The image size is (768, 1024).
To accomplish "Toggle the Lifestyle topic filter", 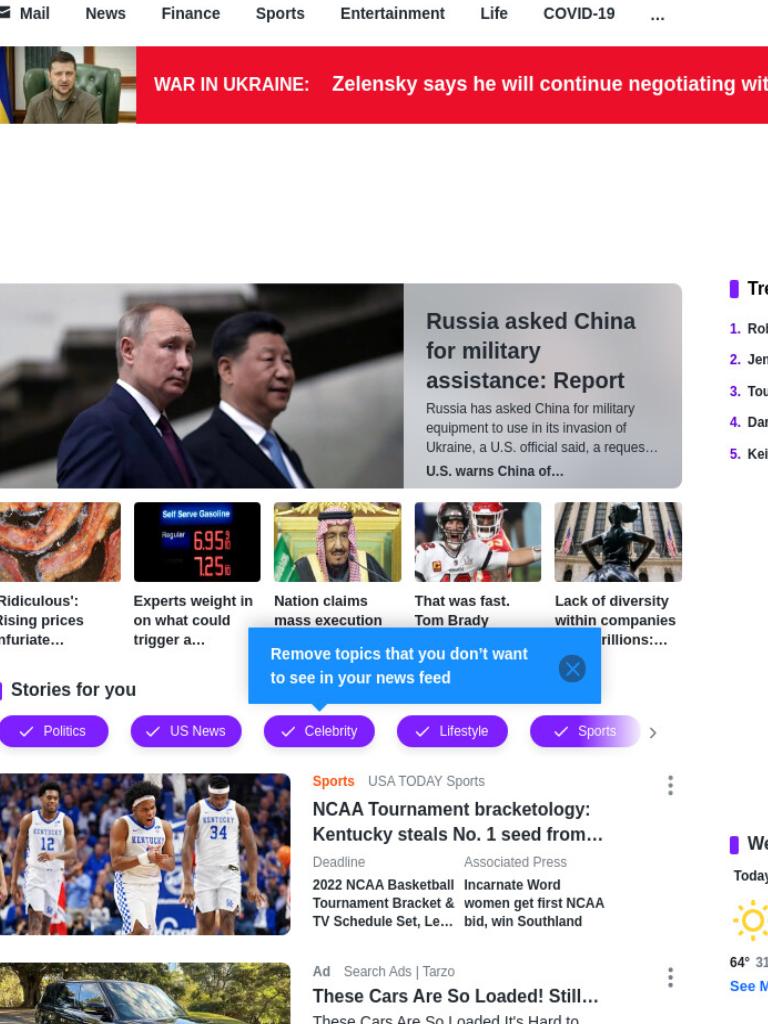I will tap(453, 731).
